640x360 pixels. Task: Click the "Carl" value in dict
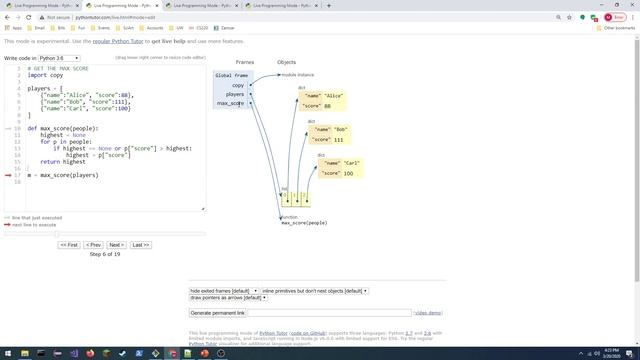click(351, 163)
